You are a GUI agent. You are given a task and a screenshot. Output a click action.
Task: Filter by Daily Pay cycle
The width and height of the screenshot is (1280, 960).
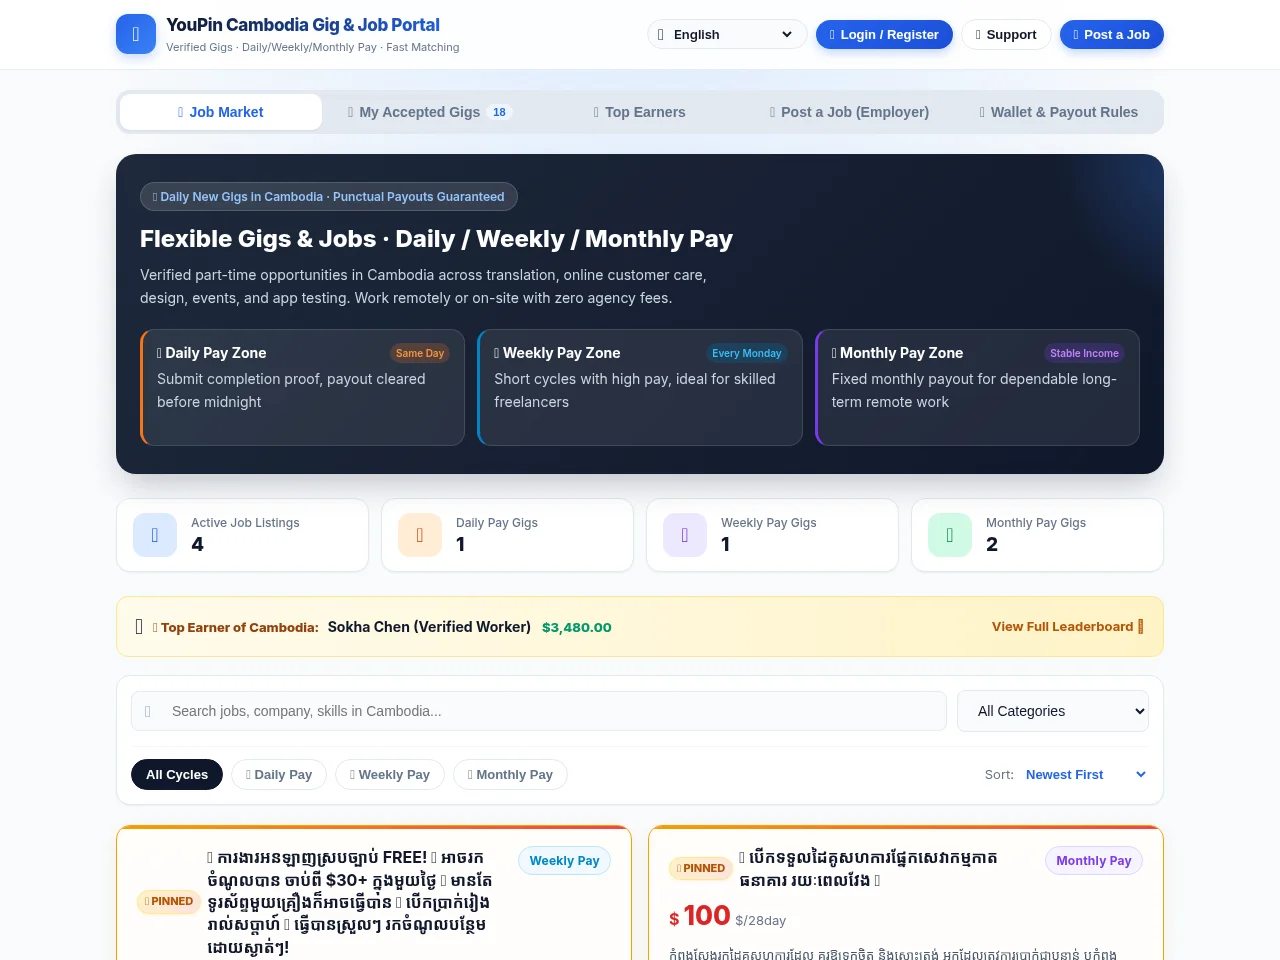279,774
